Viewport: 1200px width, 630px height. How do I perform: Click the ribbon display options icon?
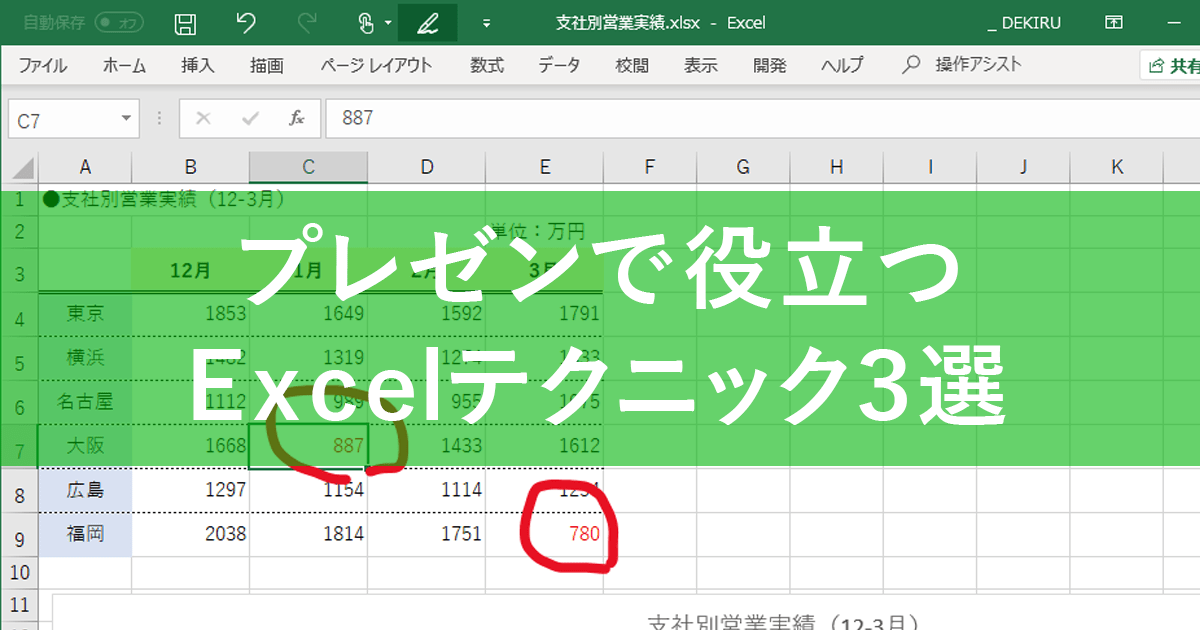click(1113, 22)
